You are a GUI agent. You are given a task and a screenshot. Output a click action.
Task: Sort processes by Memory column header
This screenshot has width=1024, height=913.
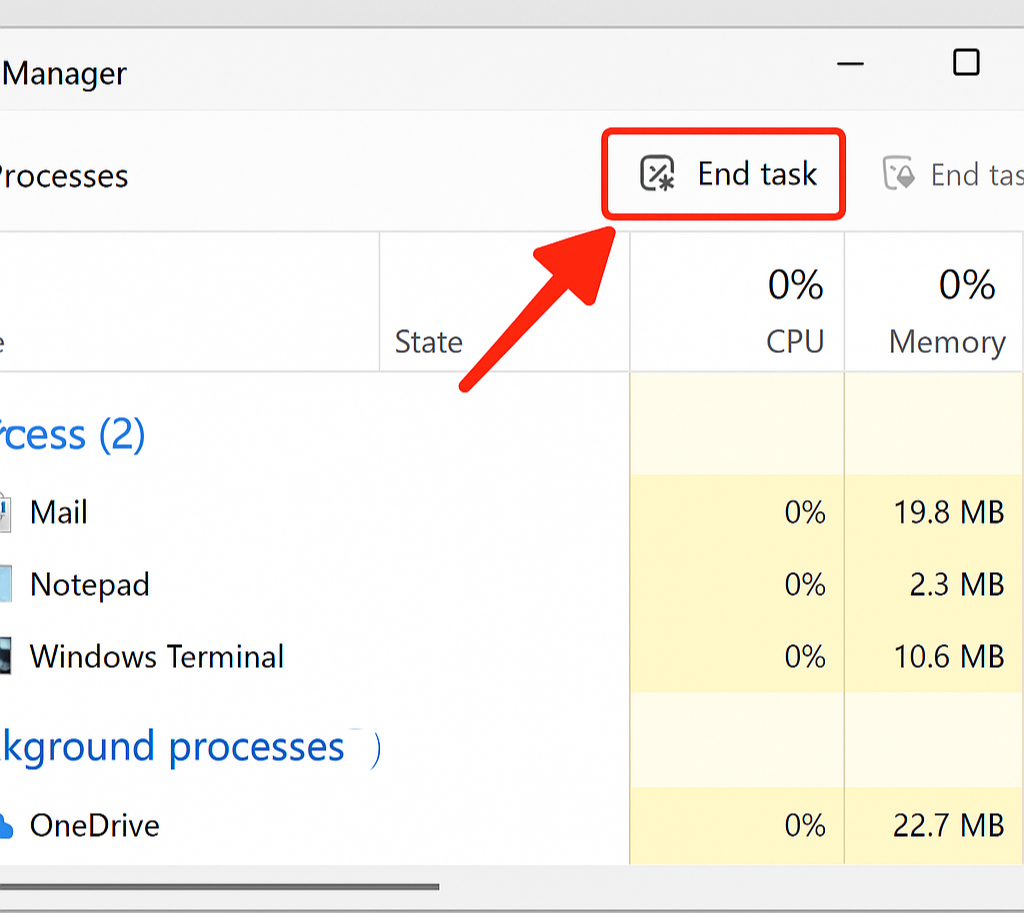click(934, 302)
